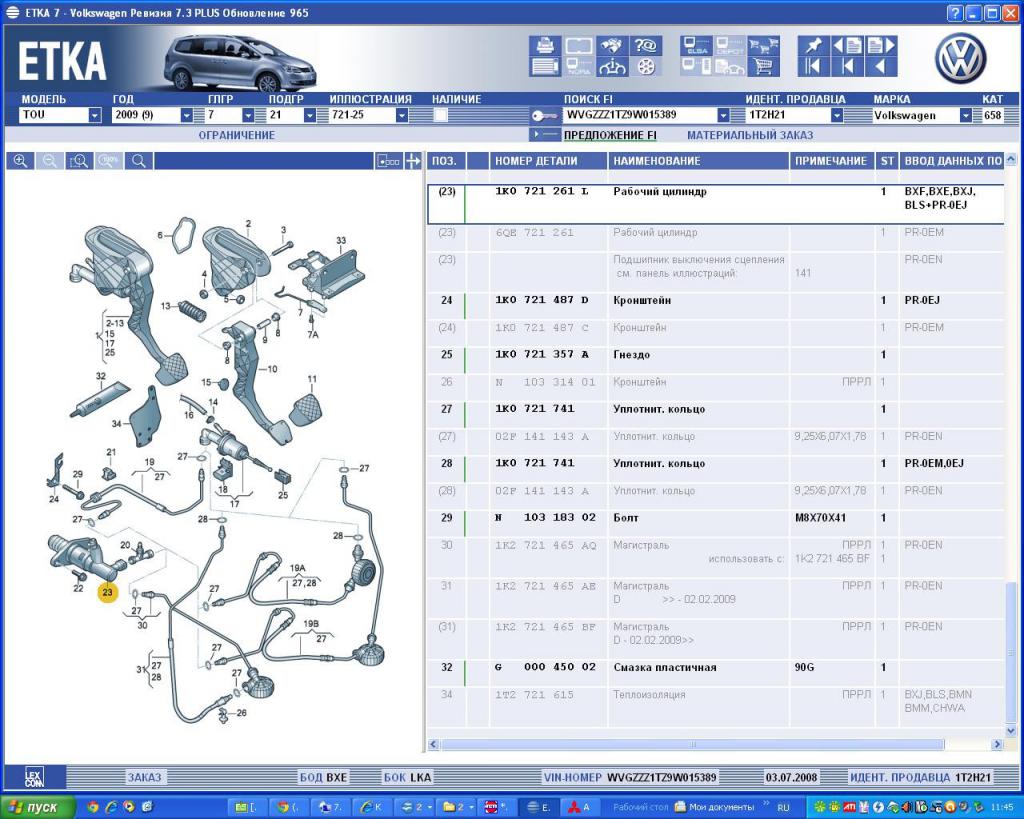The image size is (1024, 819).
Task: Open the МАРКА dropdown showing Volkswagen
Action: click(x=966, y=115)
